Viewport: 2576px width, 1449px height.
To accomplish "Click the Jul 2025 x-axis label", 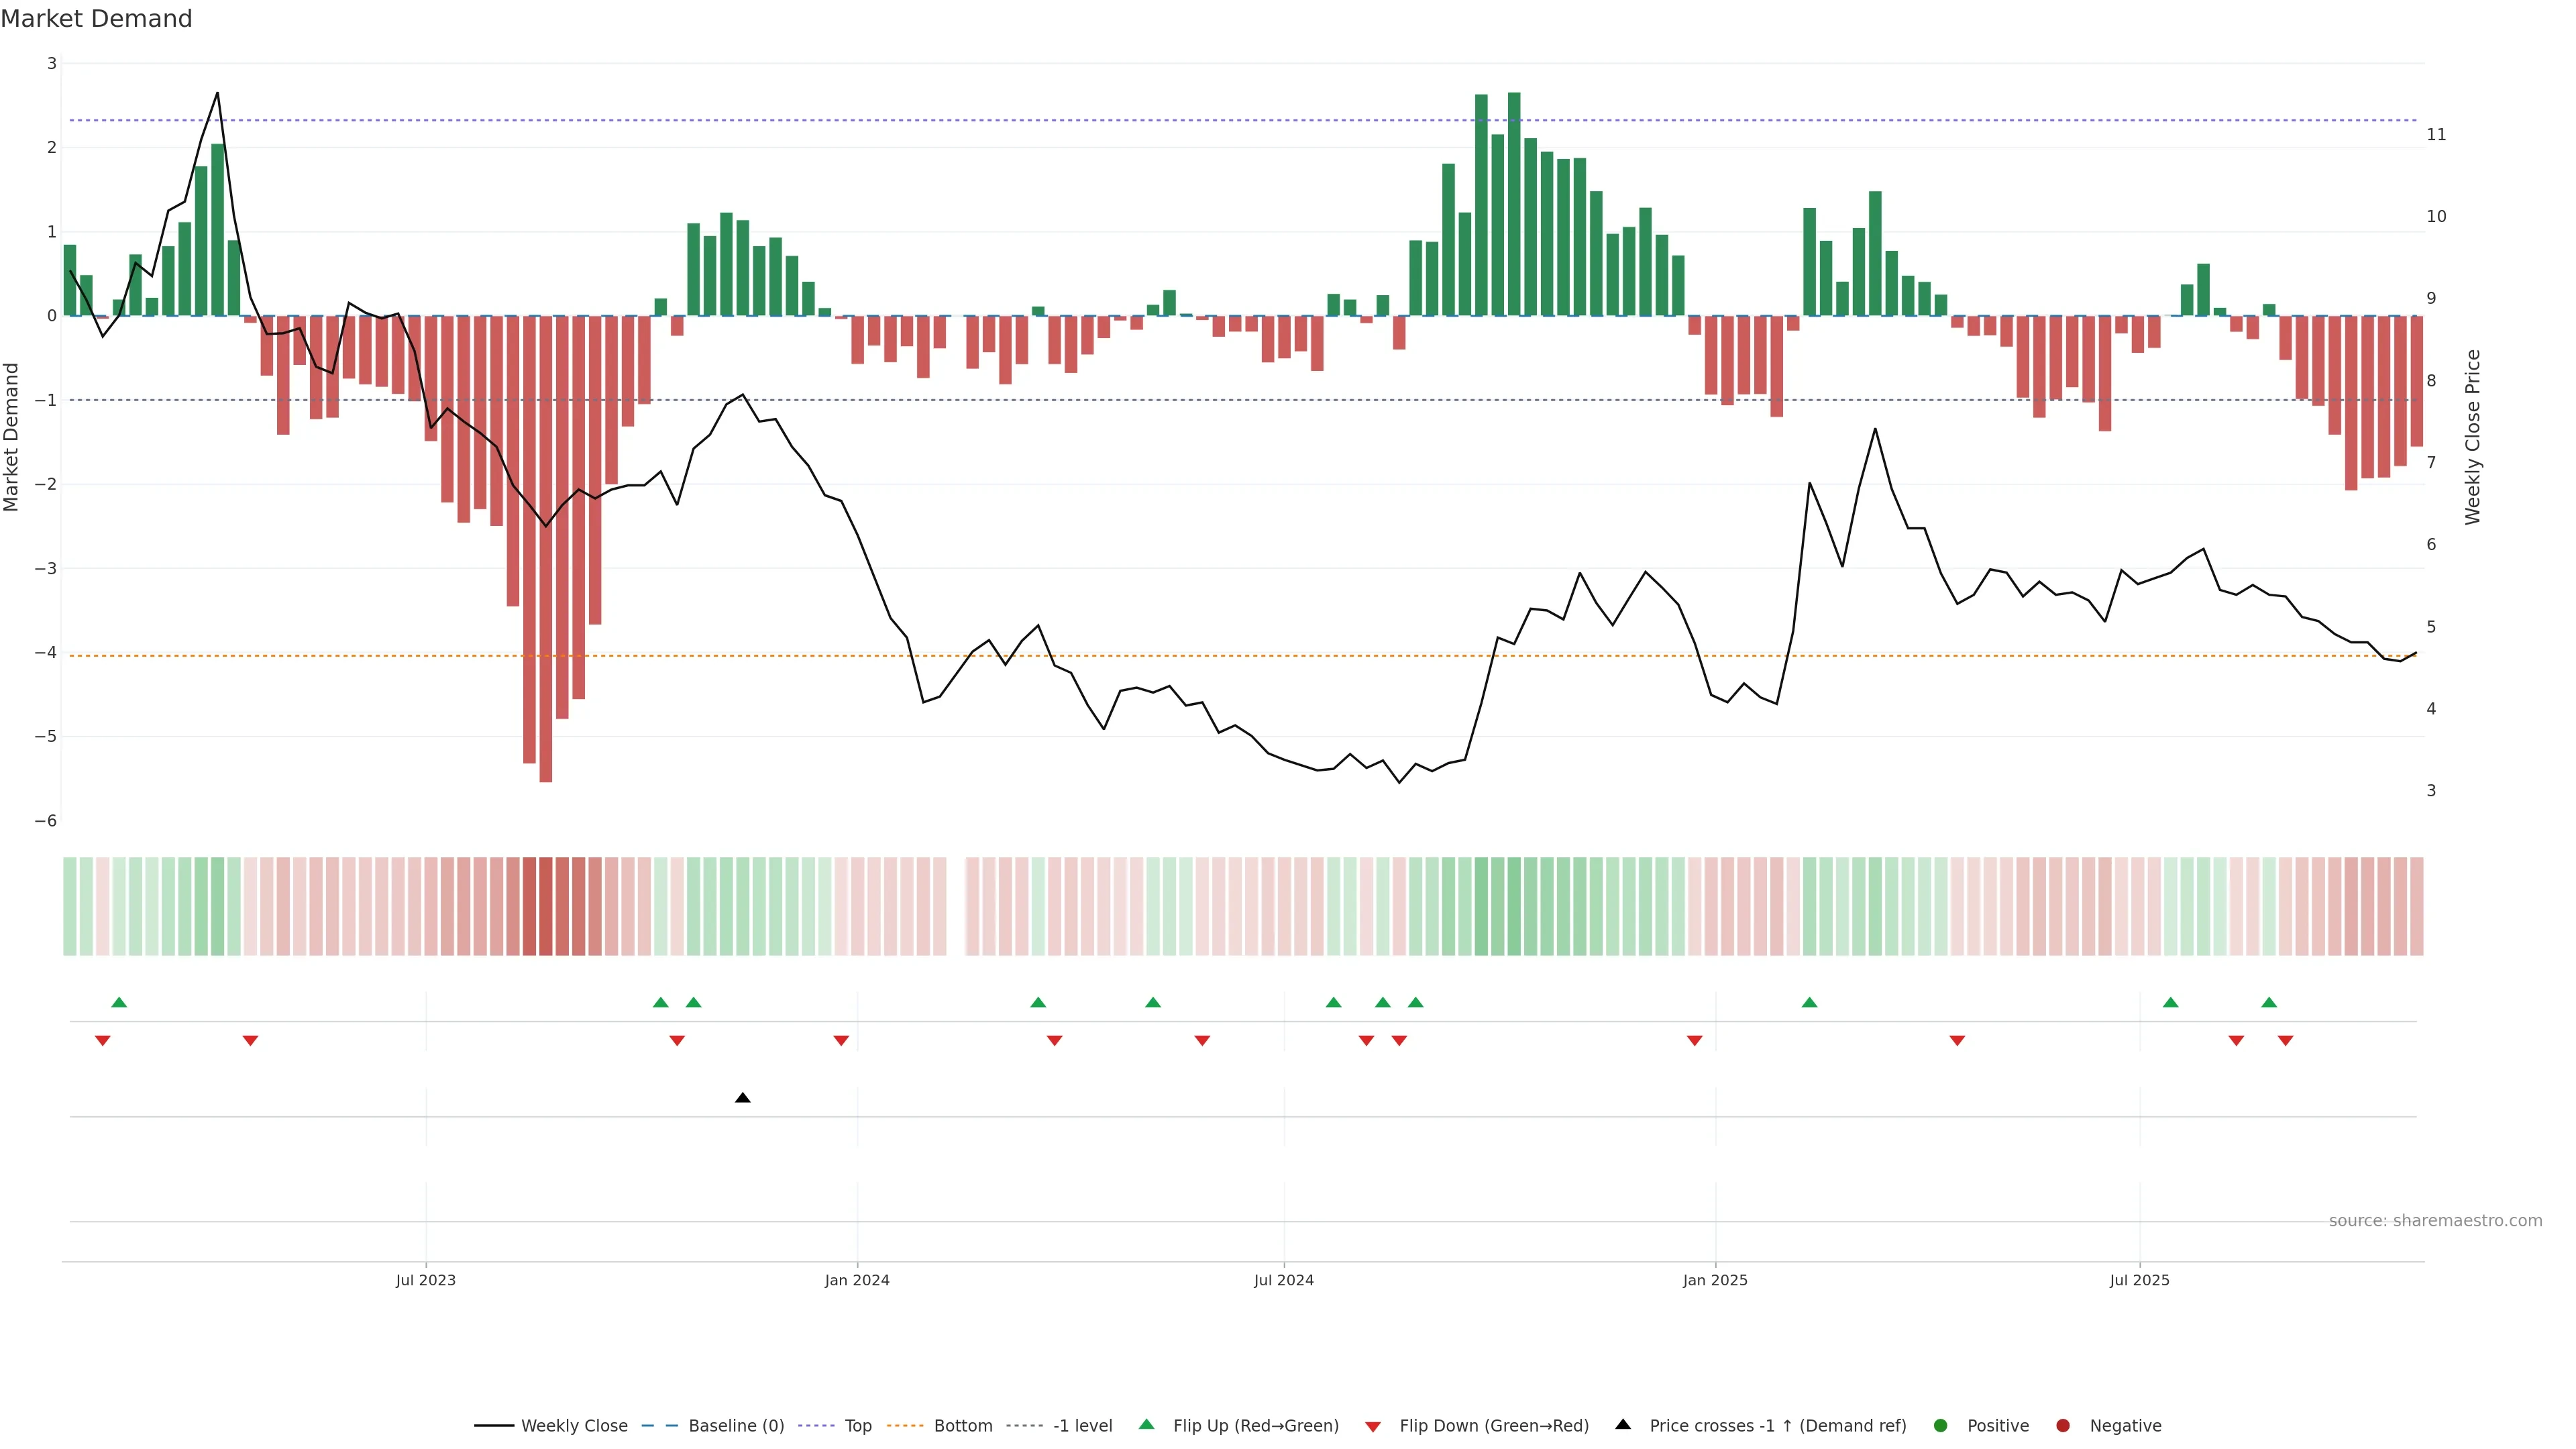I will pos(2139,1280).
